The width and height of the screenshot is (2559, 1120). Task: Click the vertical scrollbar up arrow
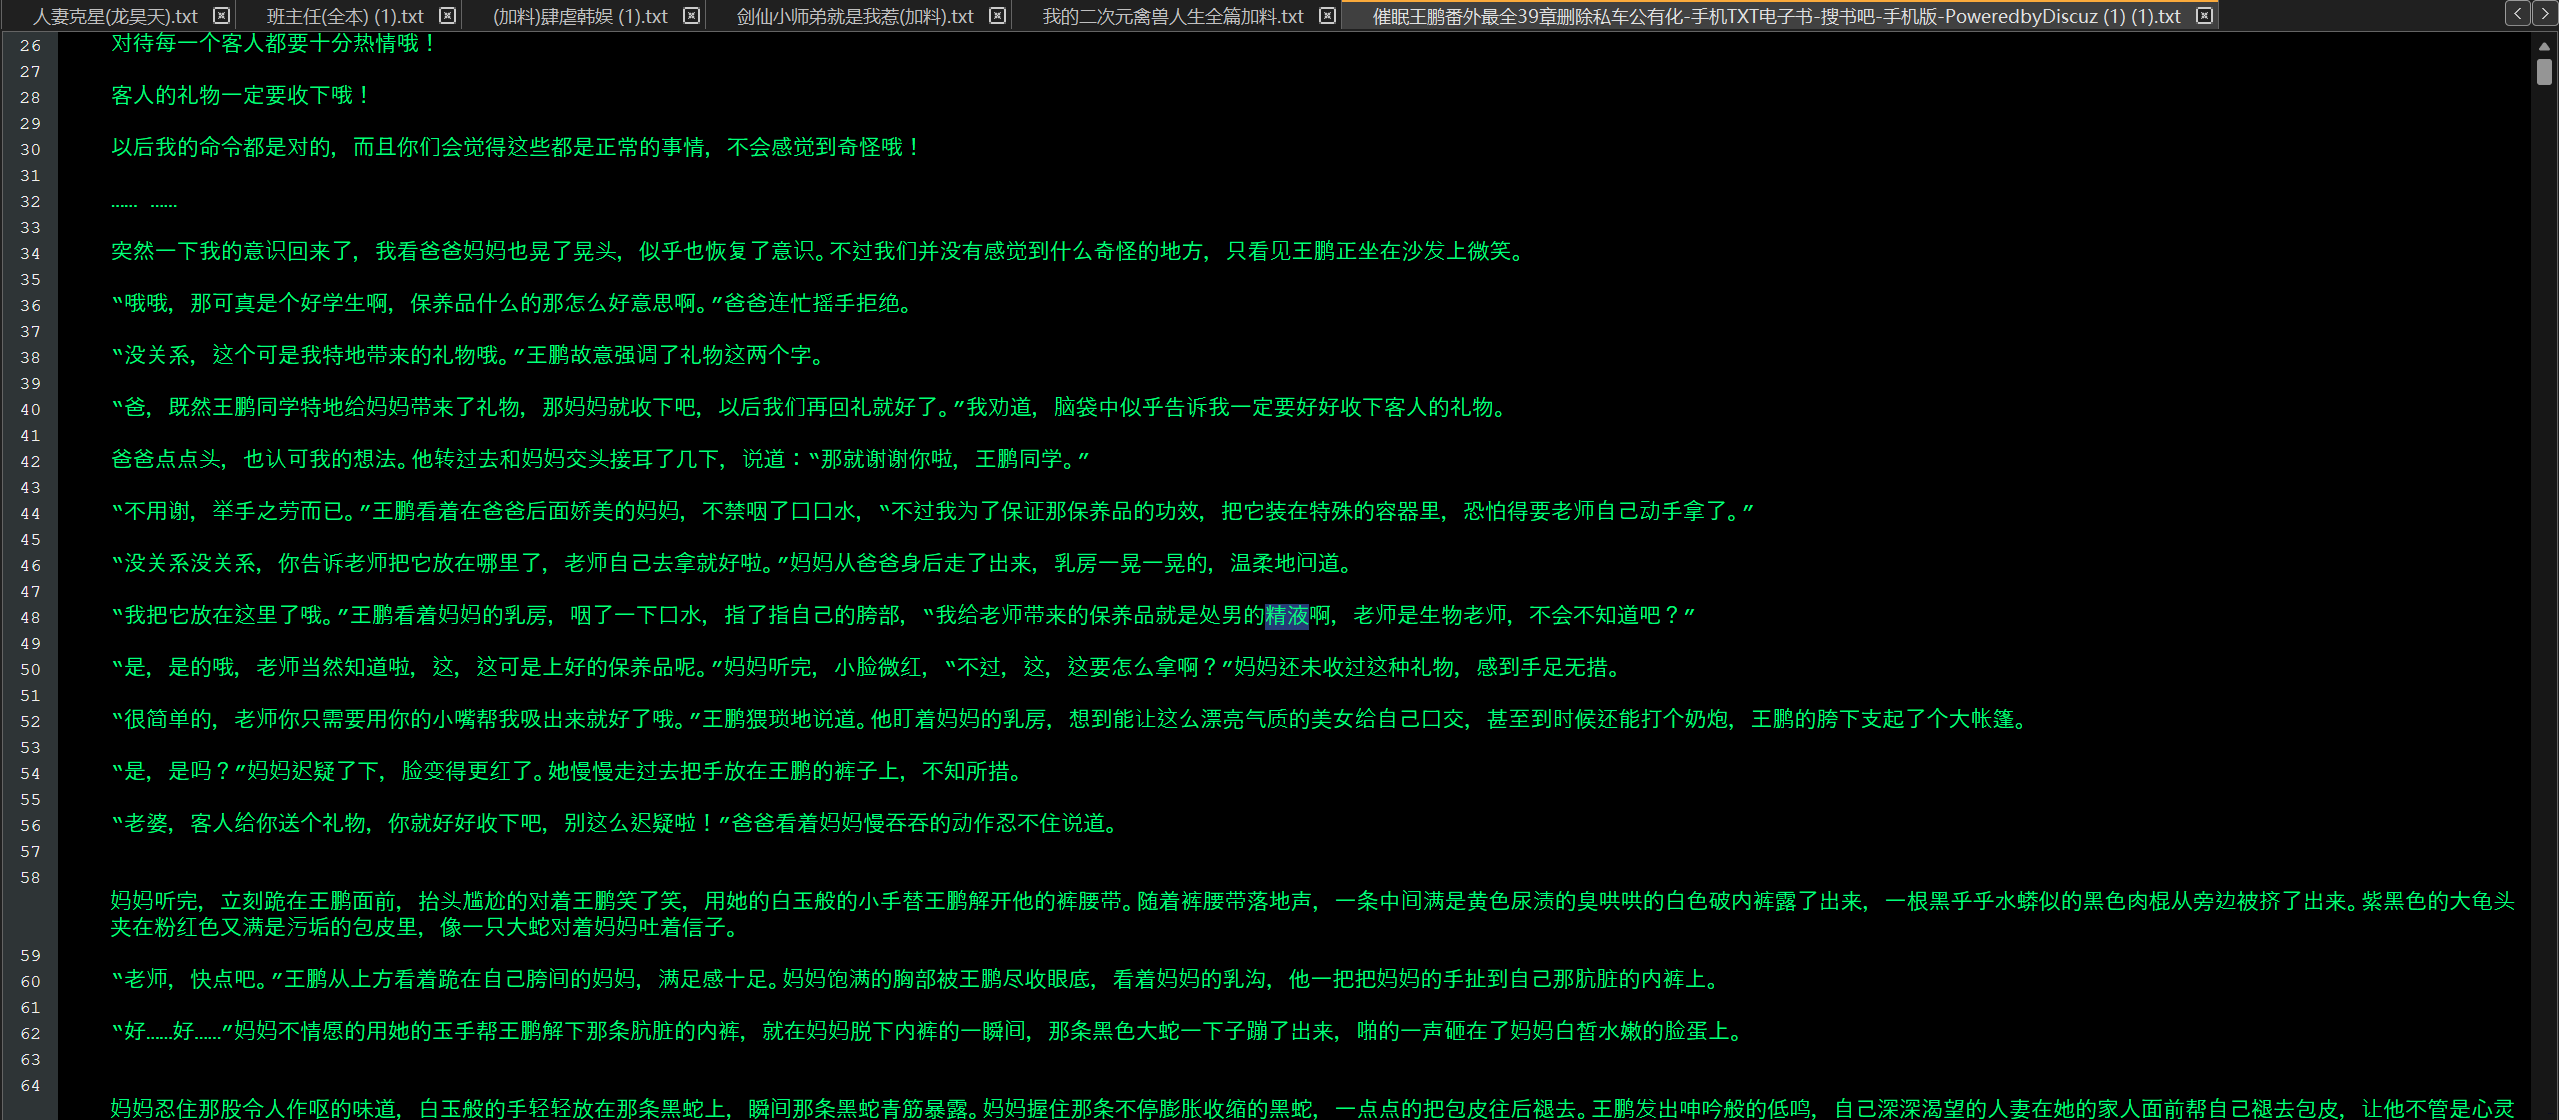[x=2544, y=46]
